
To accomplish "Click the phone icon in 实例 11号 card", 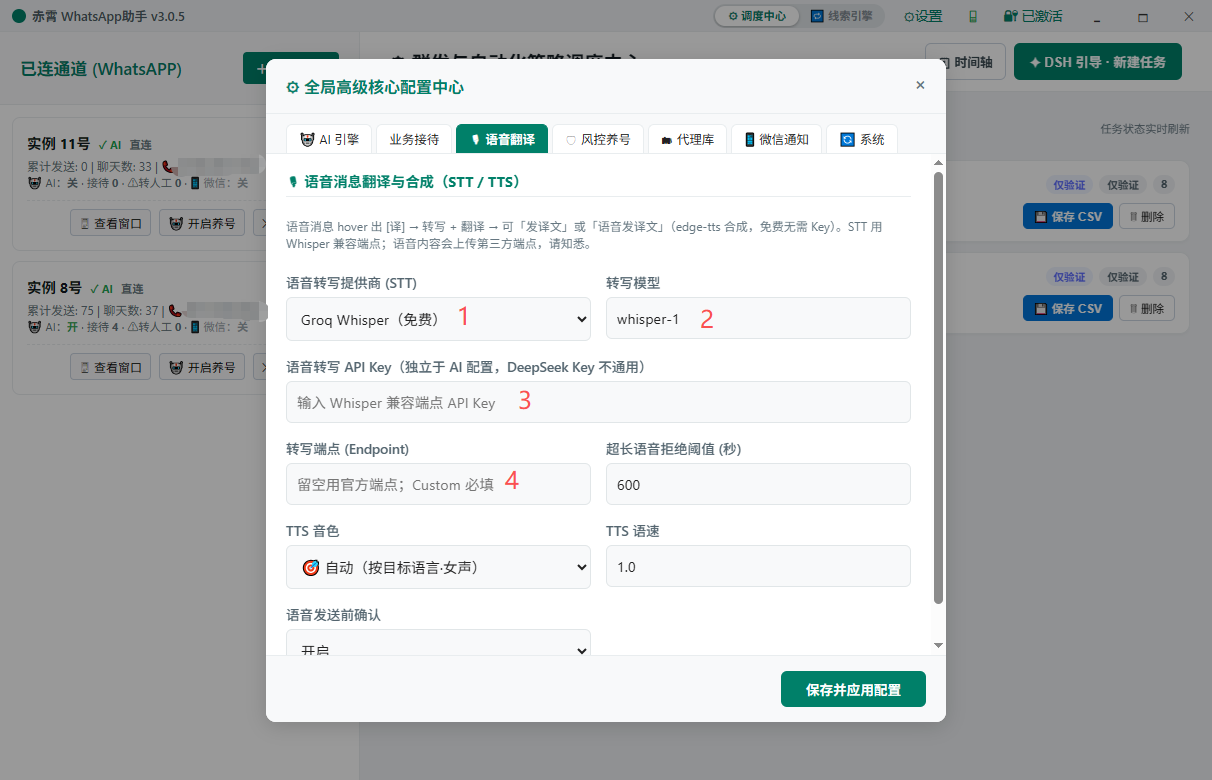I will (x=167, y=168).
